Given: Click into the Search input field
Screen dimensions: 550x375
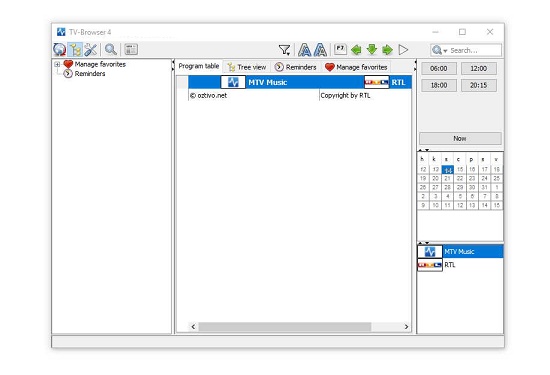Looking at the screenshot, I should pos(475,50).
